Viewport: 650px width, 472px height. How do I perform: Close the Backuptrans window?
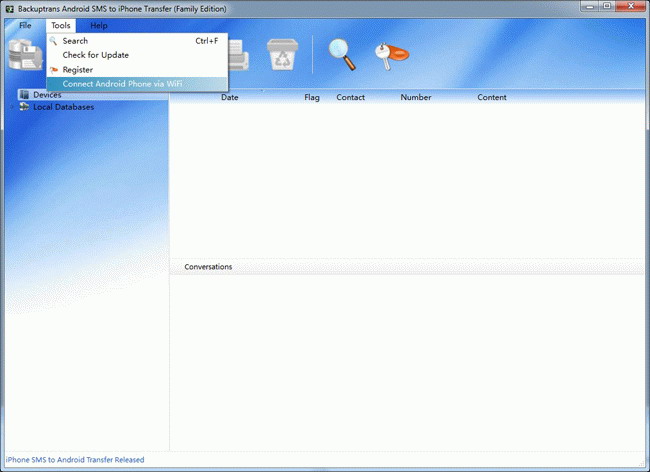tap(631, 6)
